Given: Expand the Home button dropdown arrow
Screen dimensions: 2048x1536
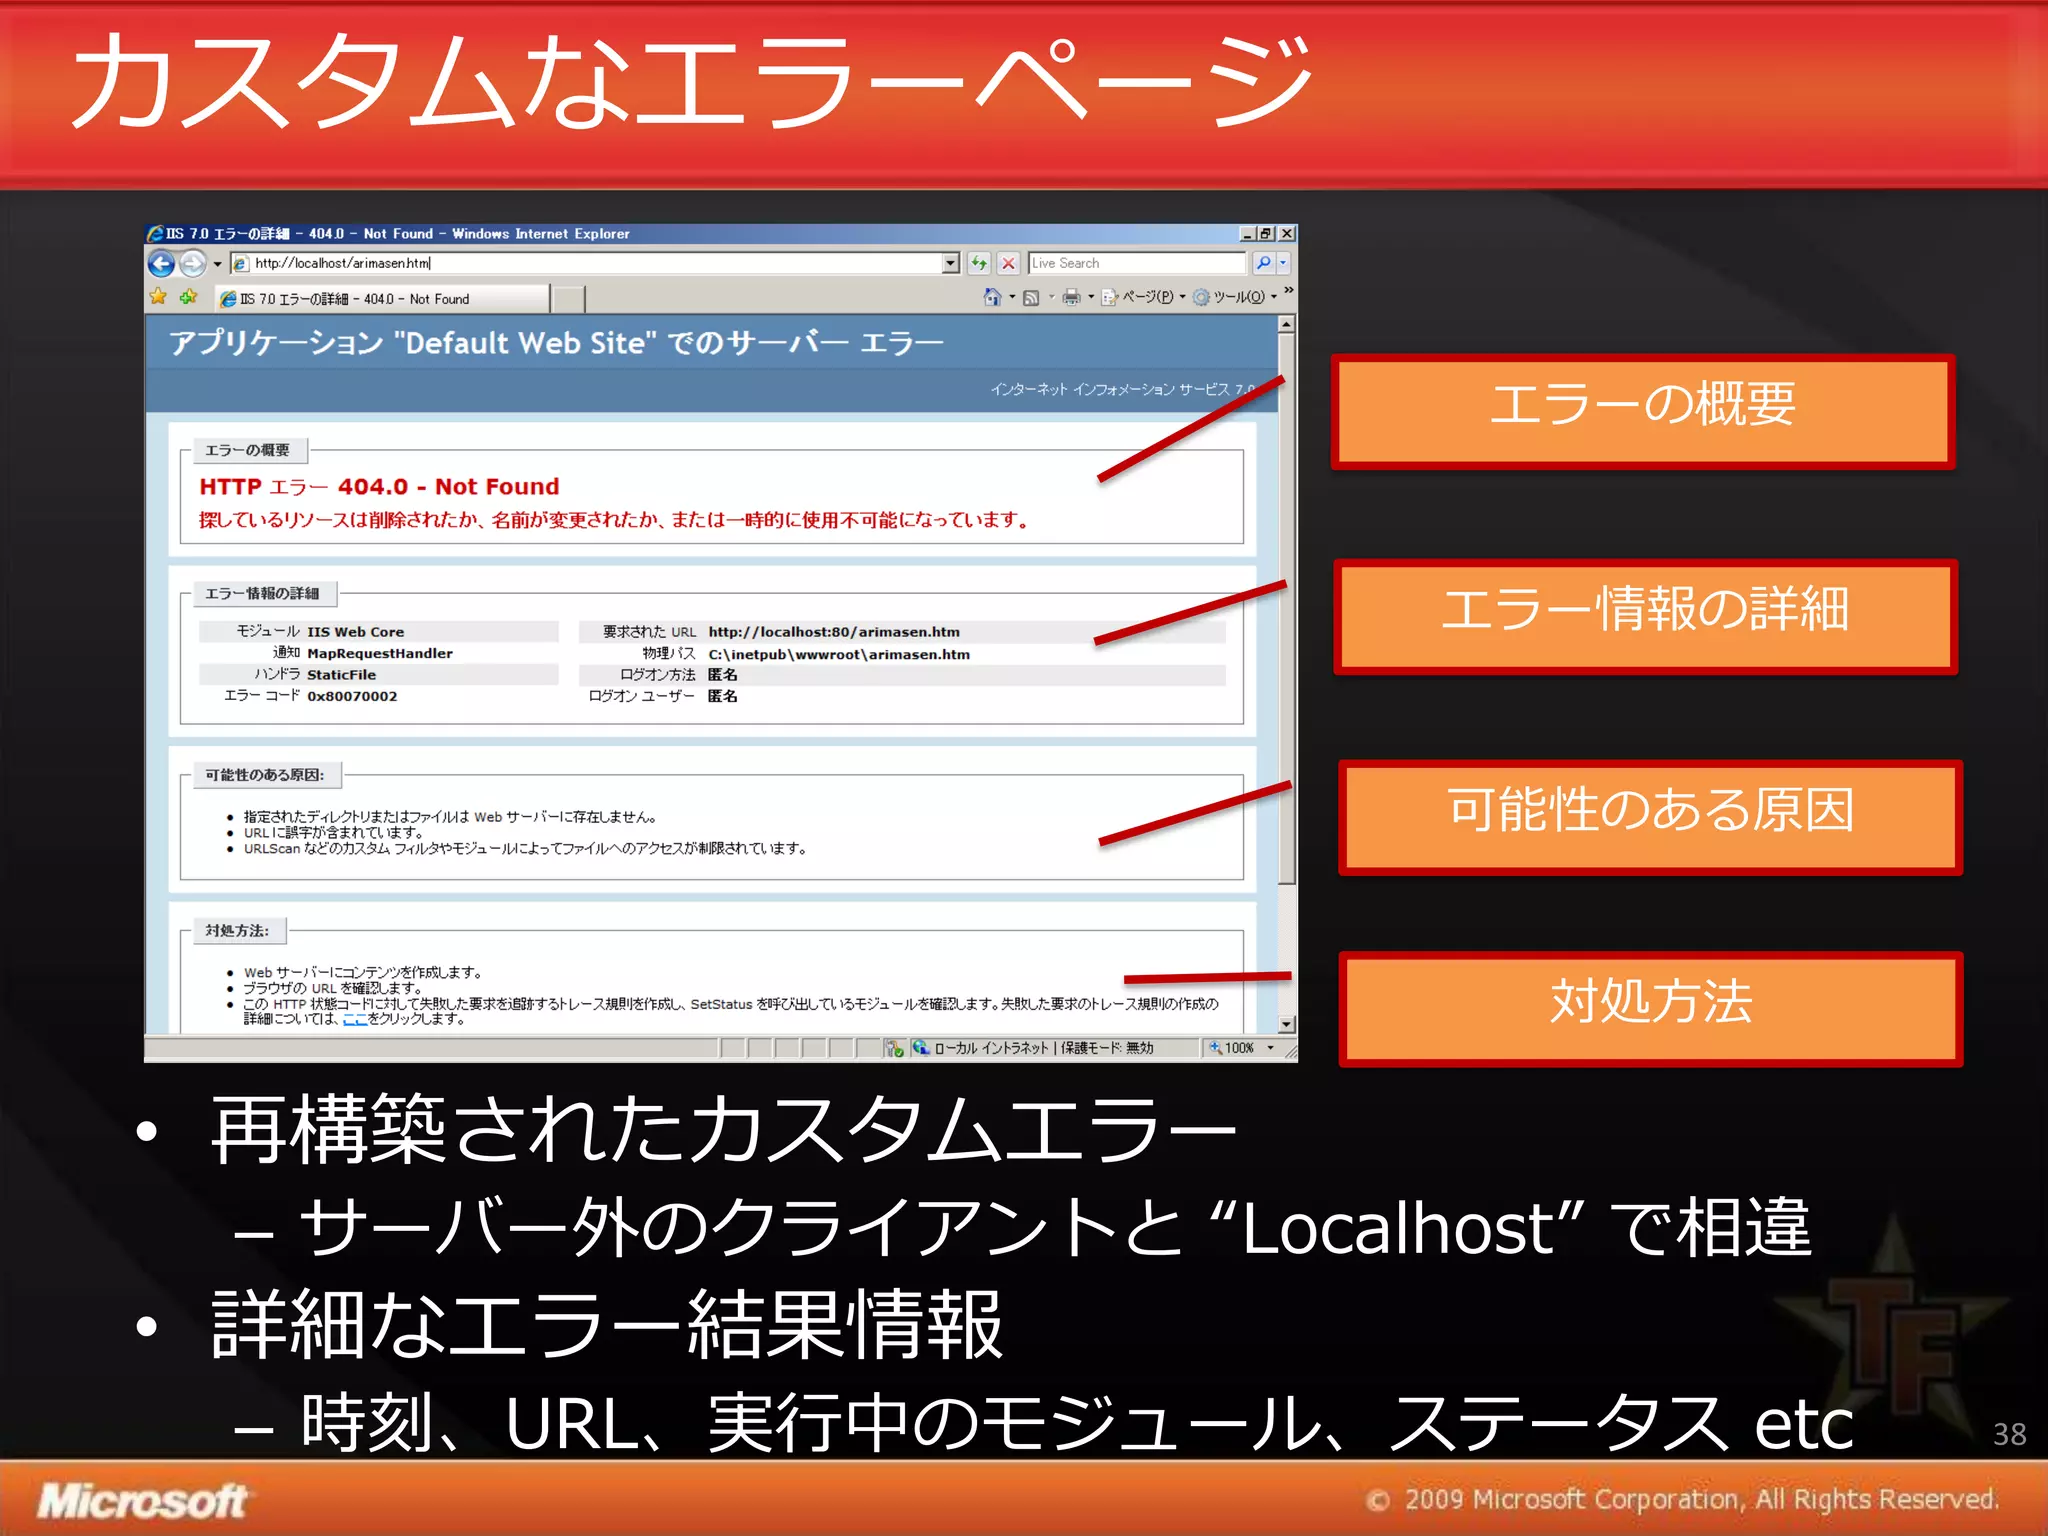Looking at the screenshot, I should point(1012,297).
